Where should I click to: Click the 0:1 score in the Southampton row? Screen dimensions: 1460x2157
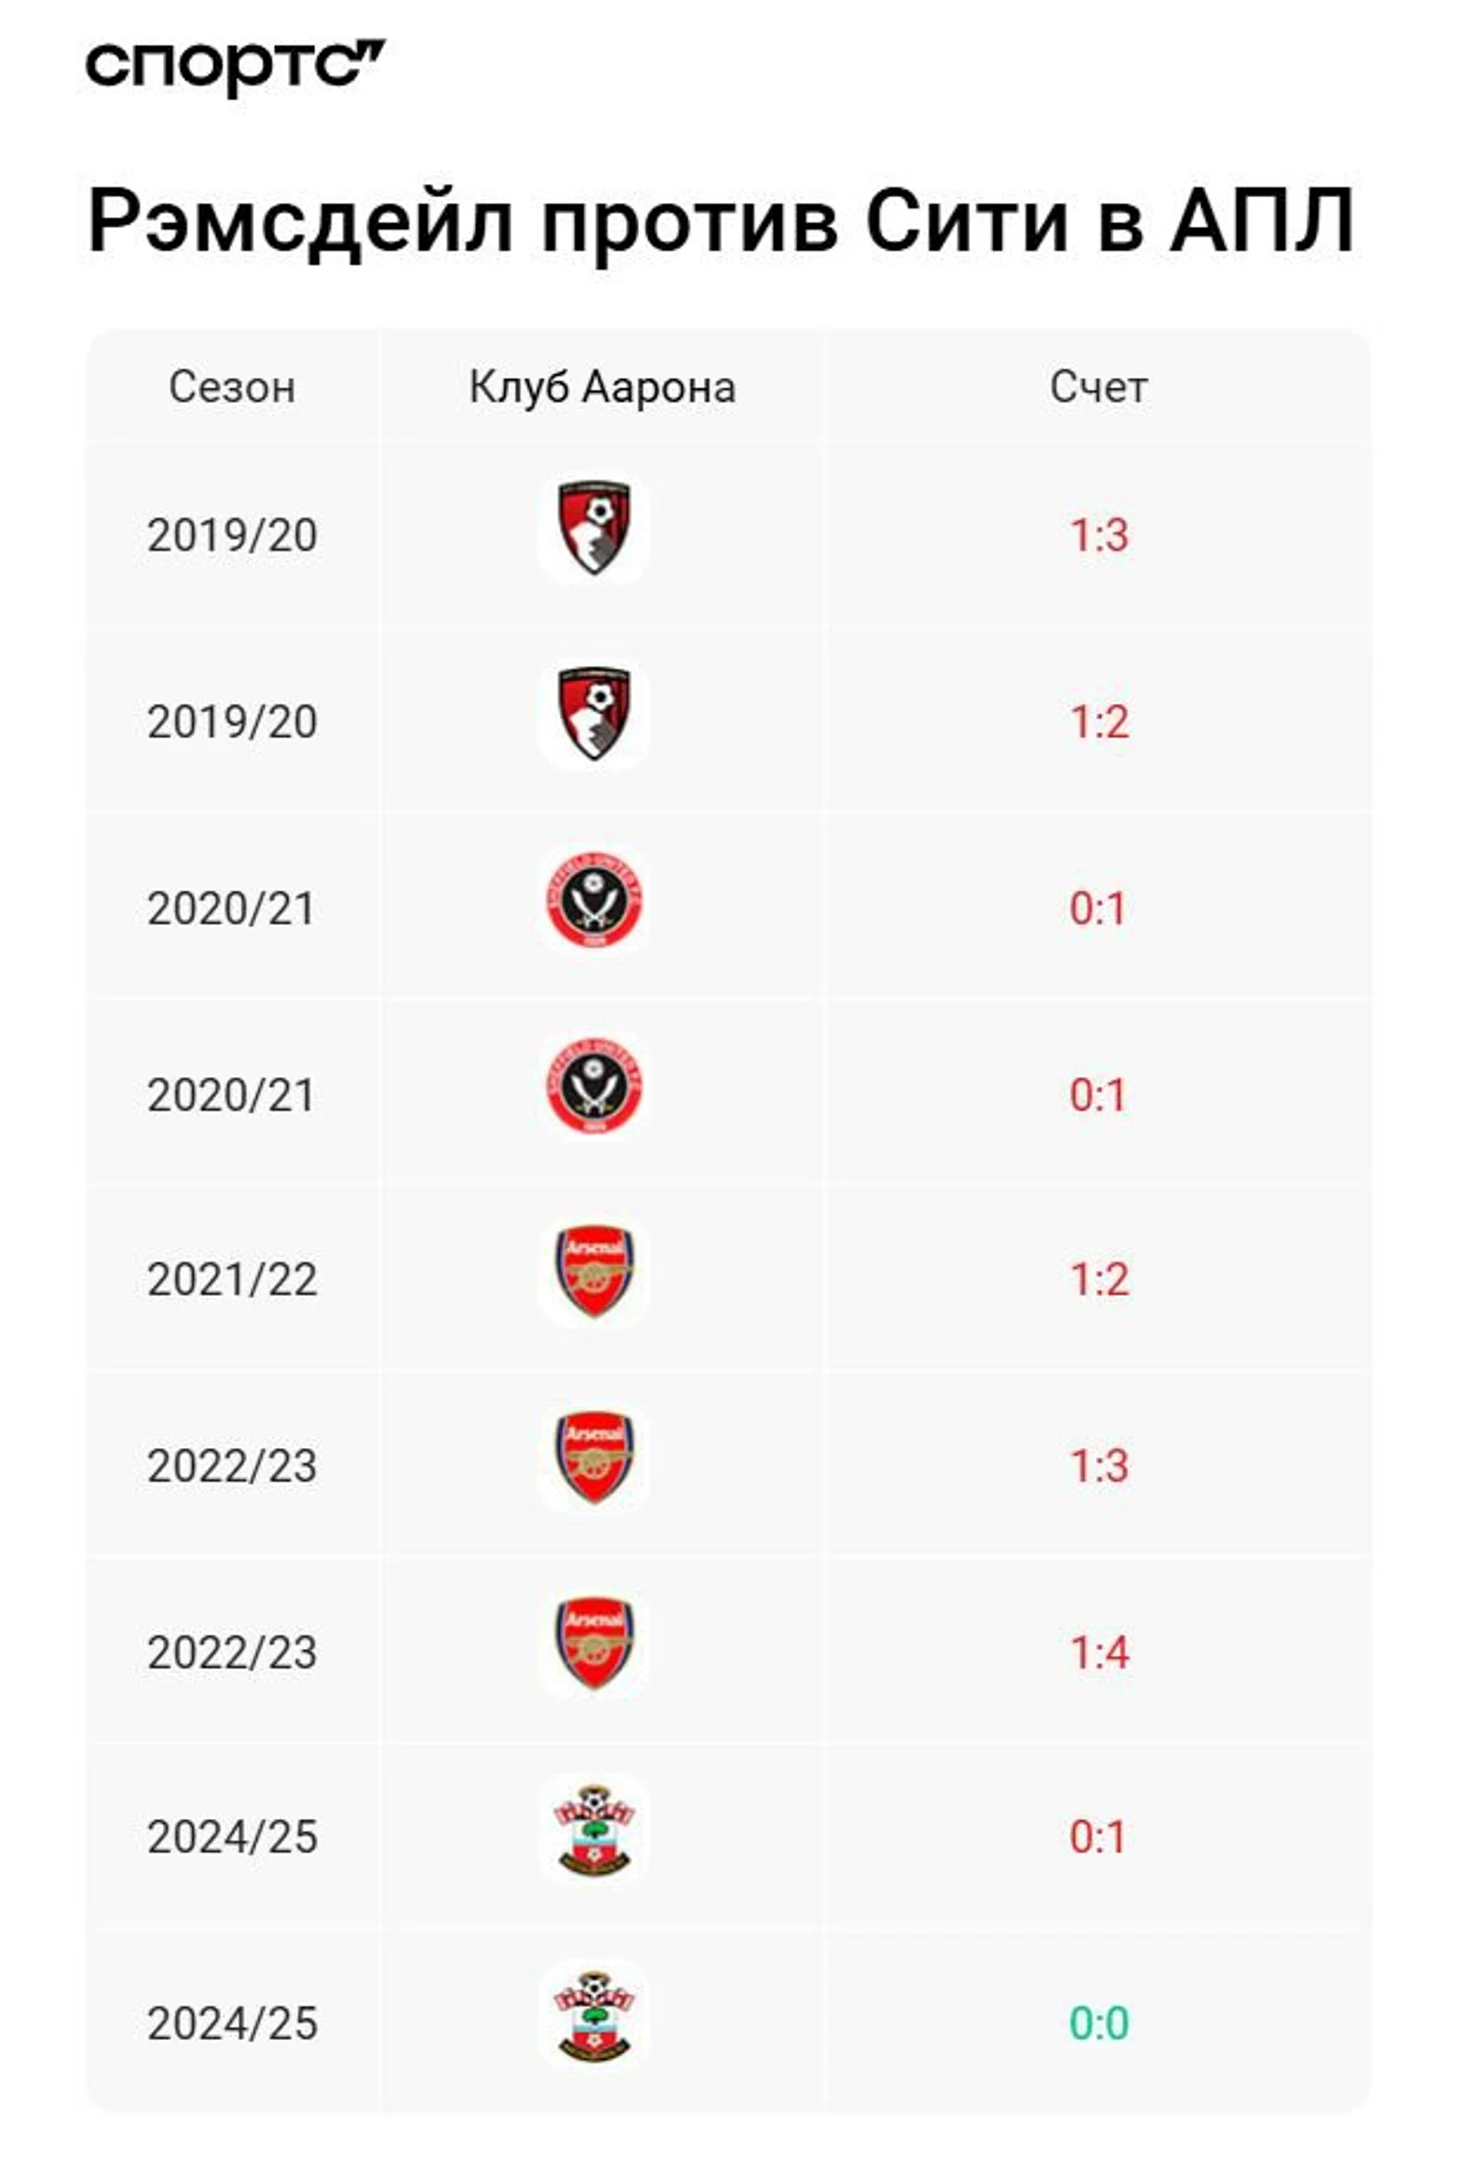1098,1837
